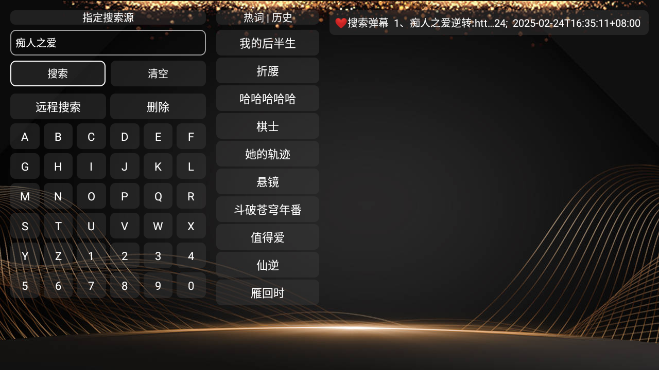Tap letter key A

[x=25, y=137]
